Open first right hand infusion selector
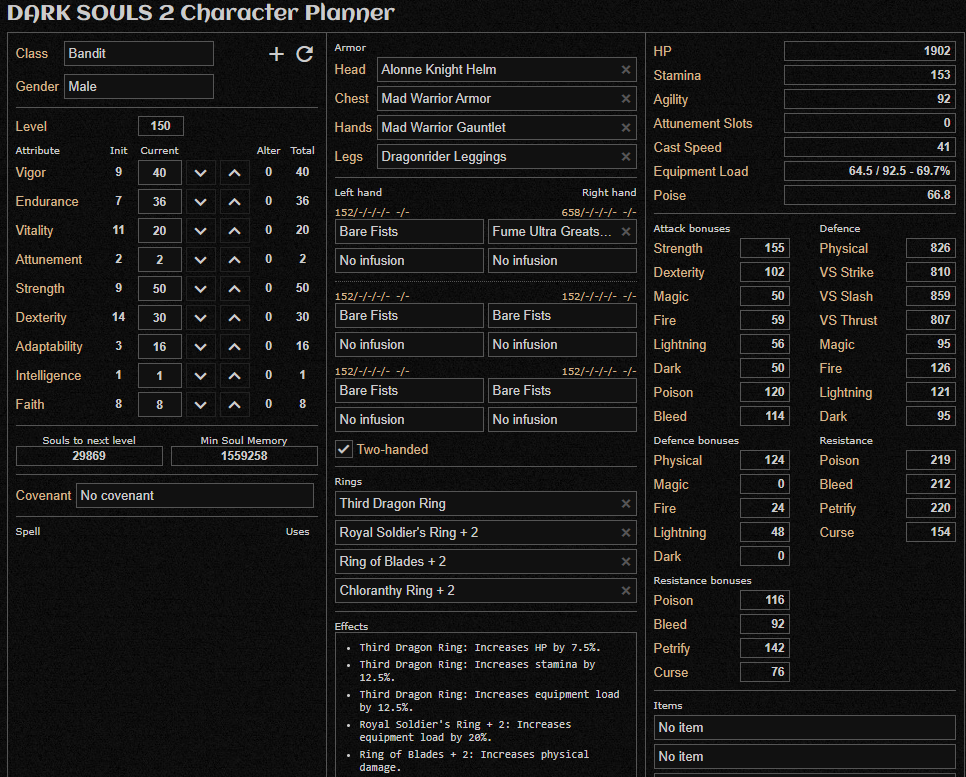The height and width of the screenshot is (777, 966). pos(562,261)
